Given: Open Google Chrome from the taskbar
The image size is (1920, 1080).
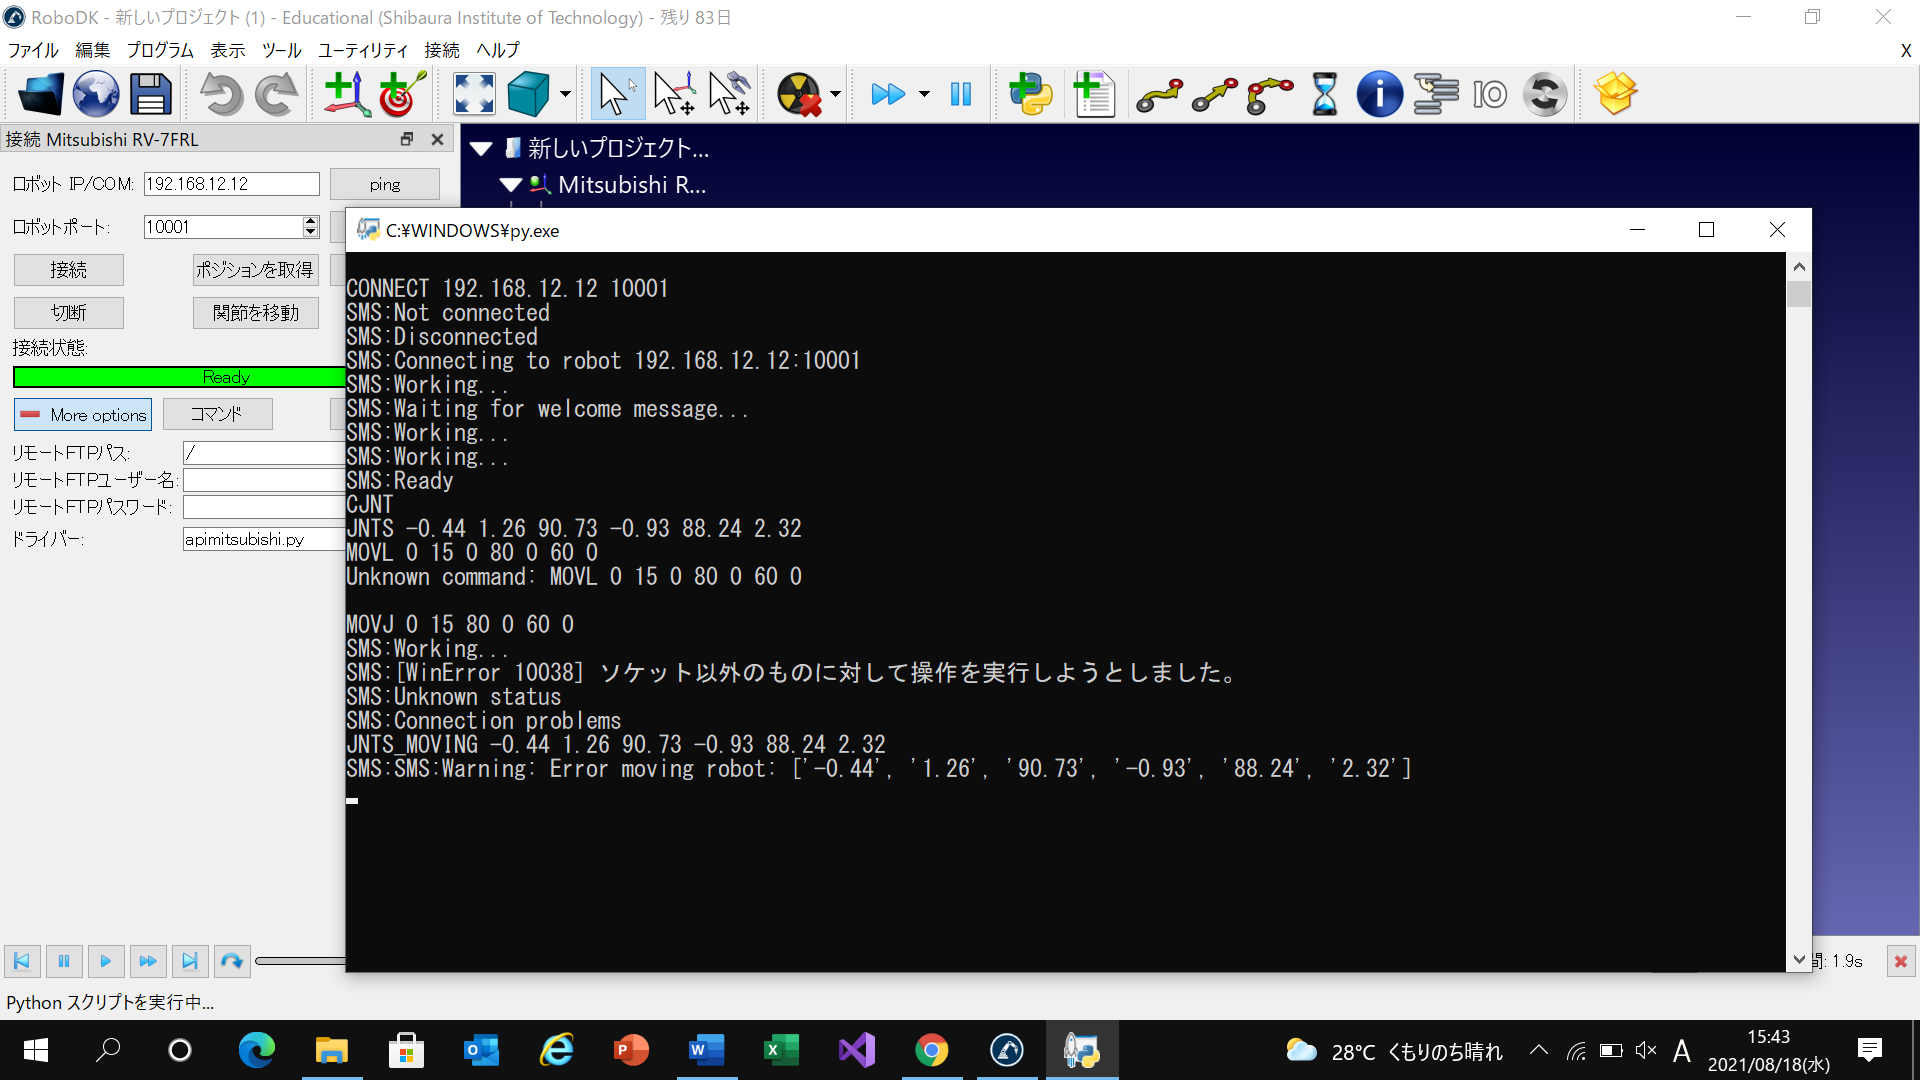Looking at the screenshot, I should click(932, 1050).
